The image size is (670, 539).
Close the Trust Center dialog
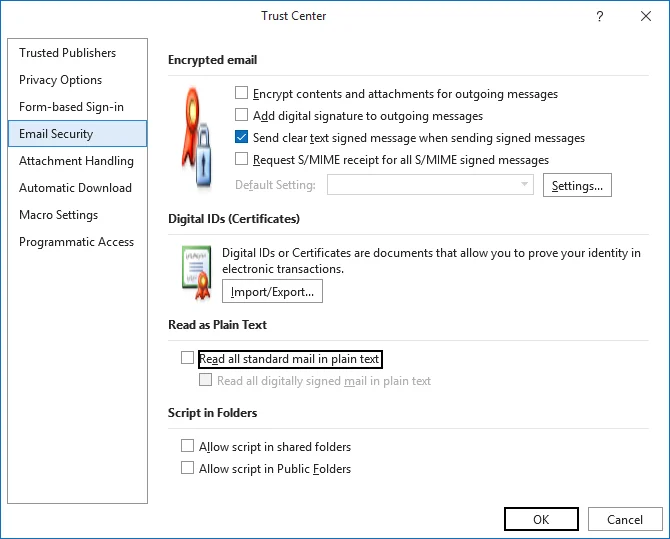pos(646,16)
